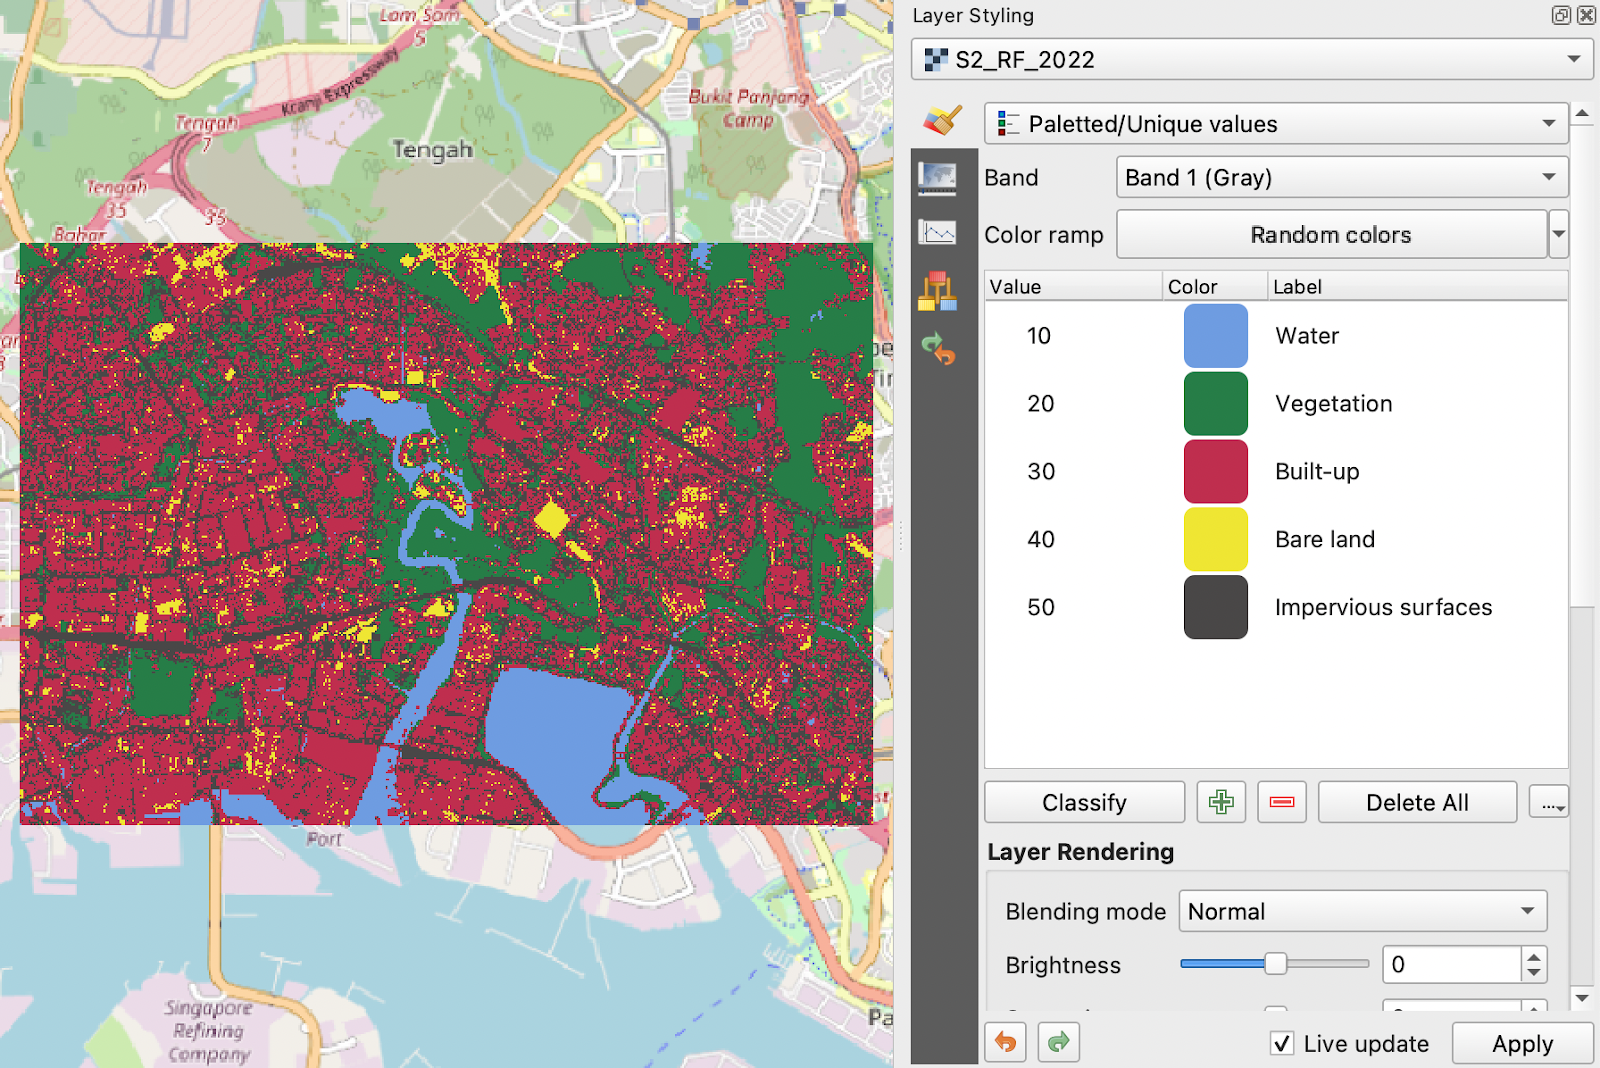Open the Rendering pyramids tab icon
This screenshot has width=1600, height=1068.
click(x=937, y=291)
